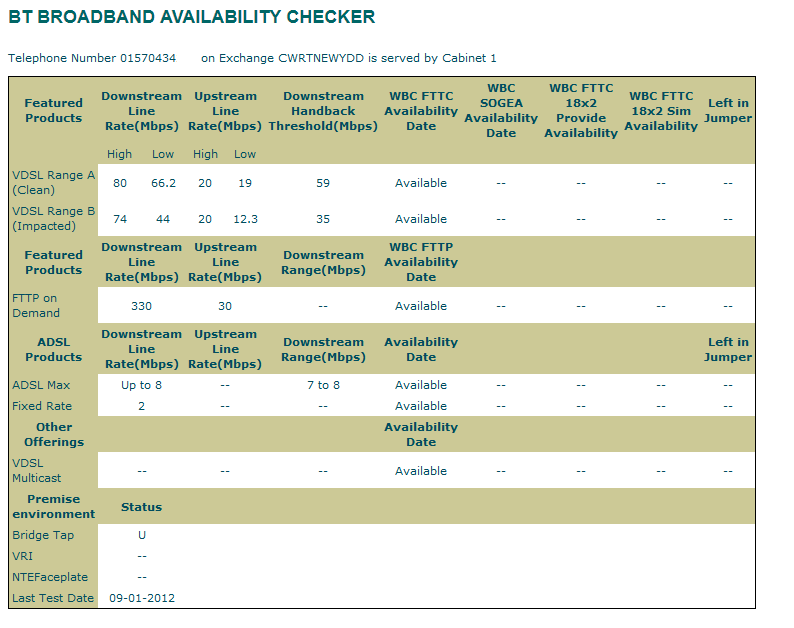Click the Premise environment section header

pos(54,506)
